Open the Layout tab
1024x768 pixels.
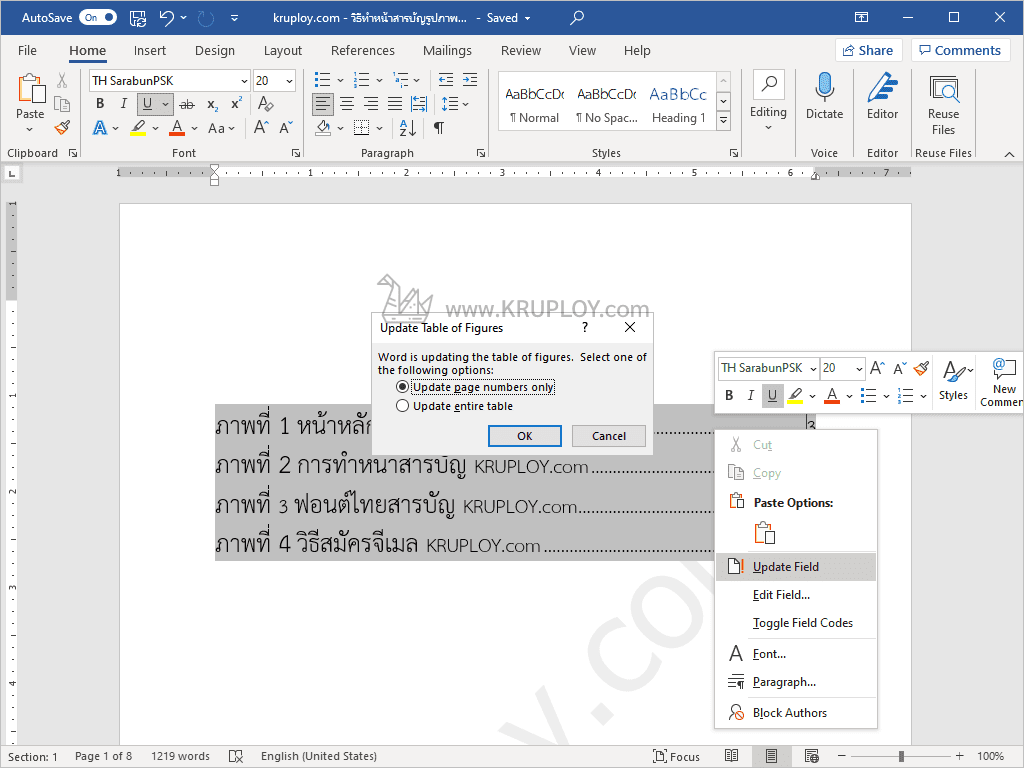pos(283,50)
